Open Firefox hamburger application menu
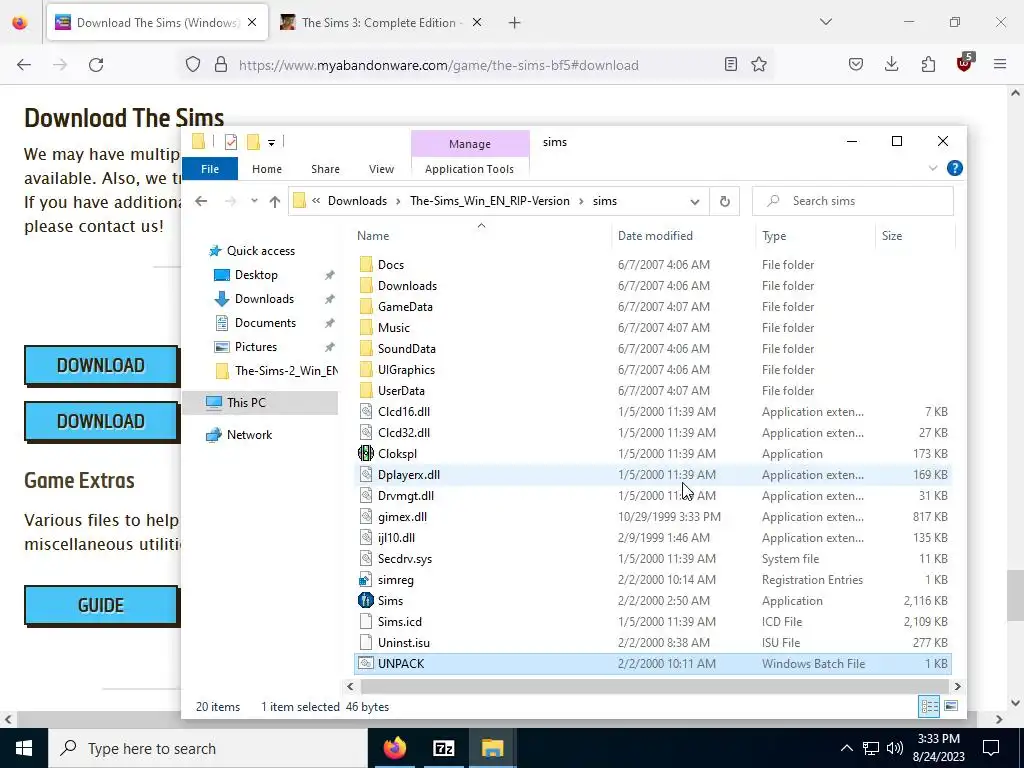This screenshot has width=1024, height=768. (1000, 65)
